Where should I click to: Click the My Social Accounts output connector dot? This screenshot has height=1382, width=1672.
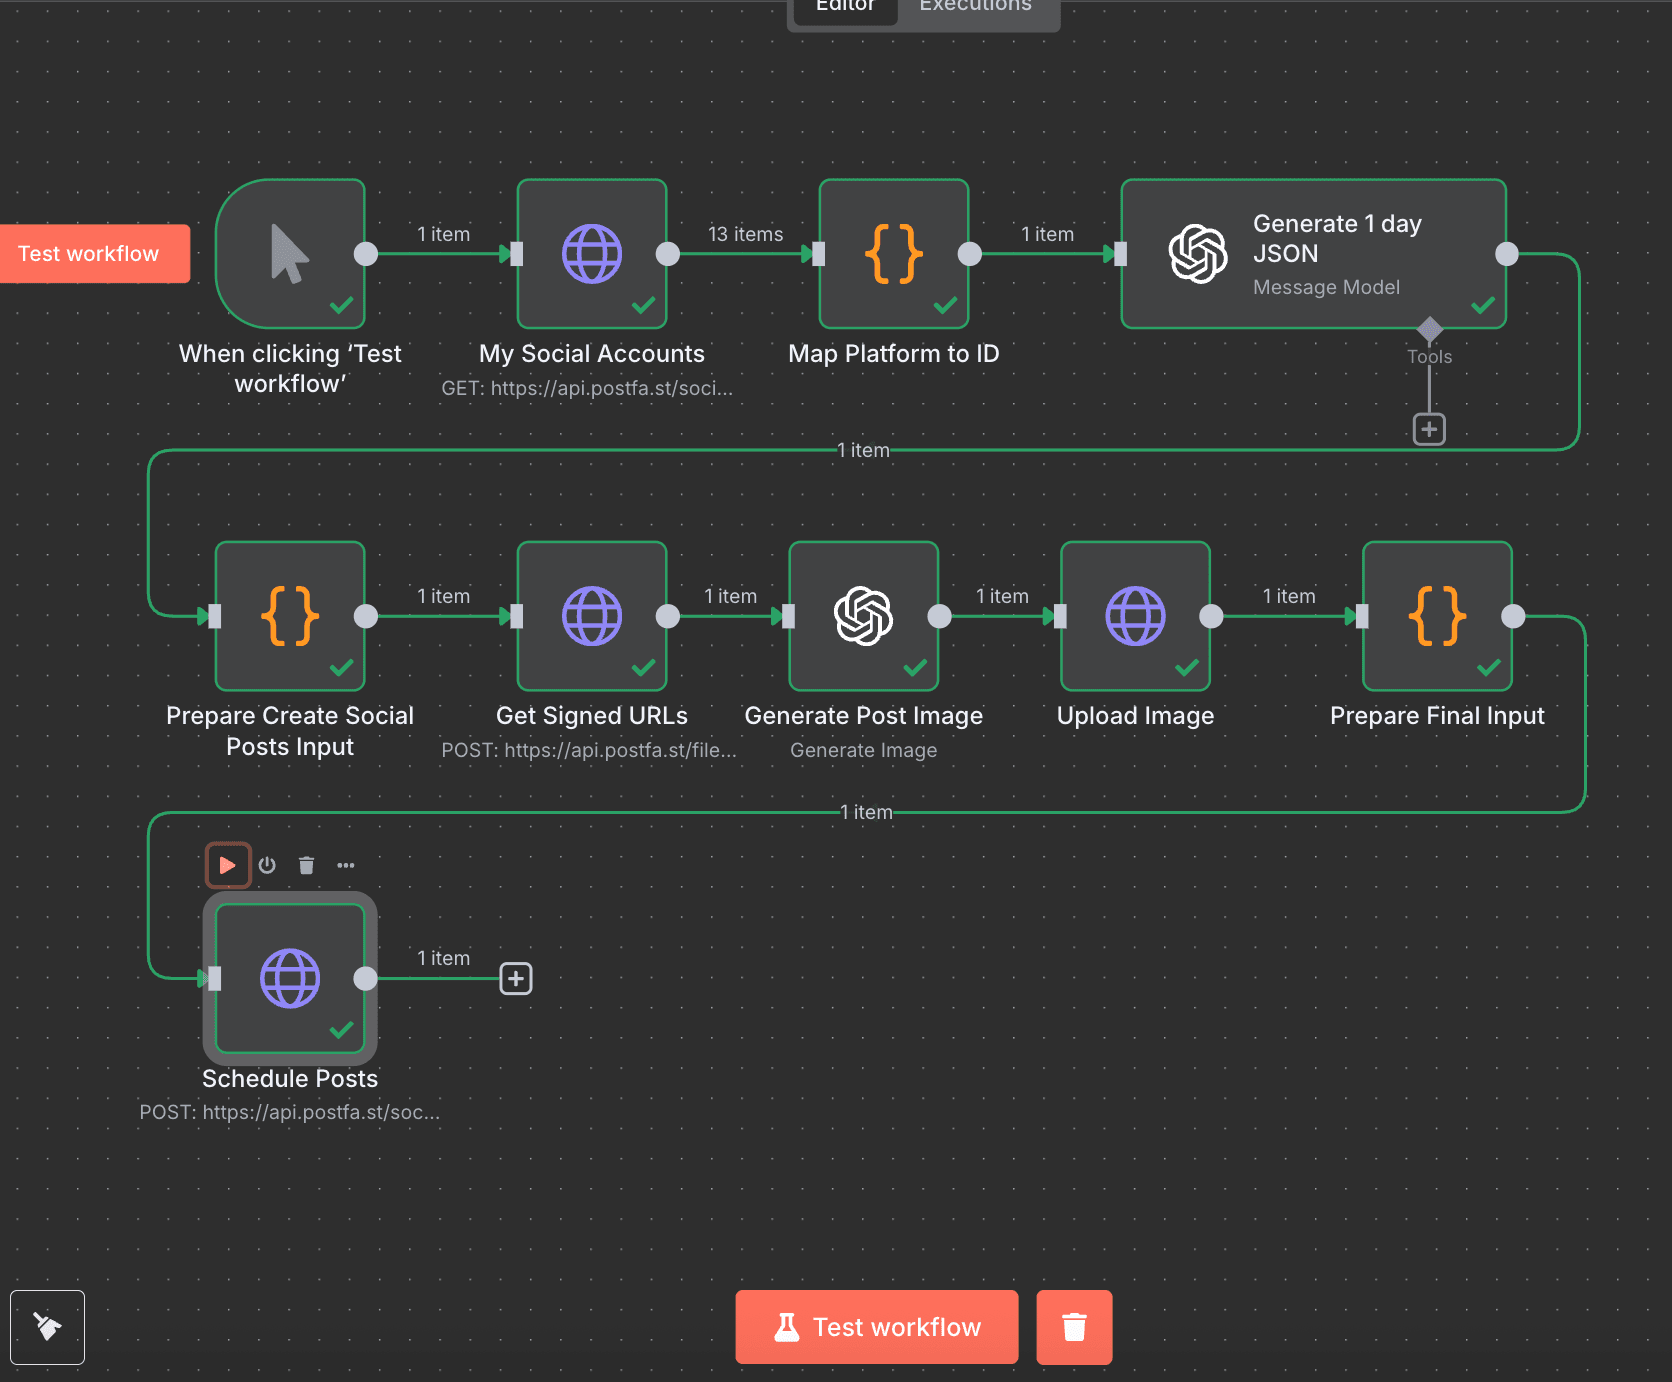tap(668, 254)
